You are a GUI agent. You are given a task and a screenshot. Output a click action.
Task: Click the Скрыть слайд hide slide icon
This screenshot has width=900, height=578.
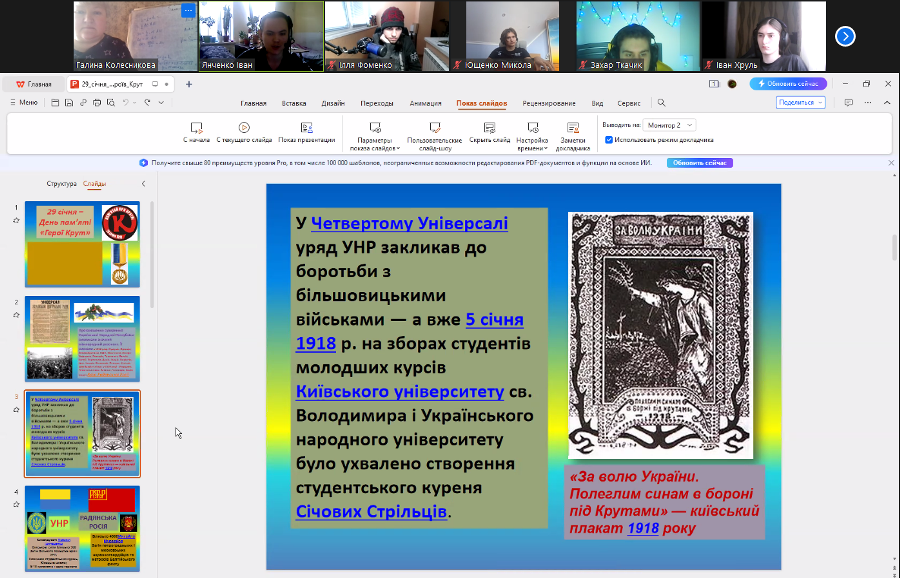point(490,127)
